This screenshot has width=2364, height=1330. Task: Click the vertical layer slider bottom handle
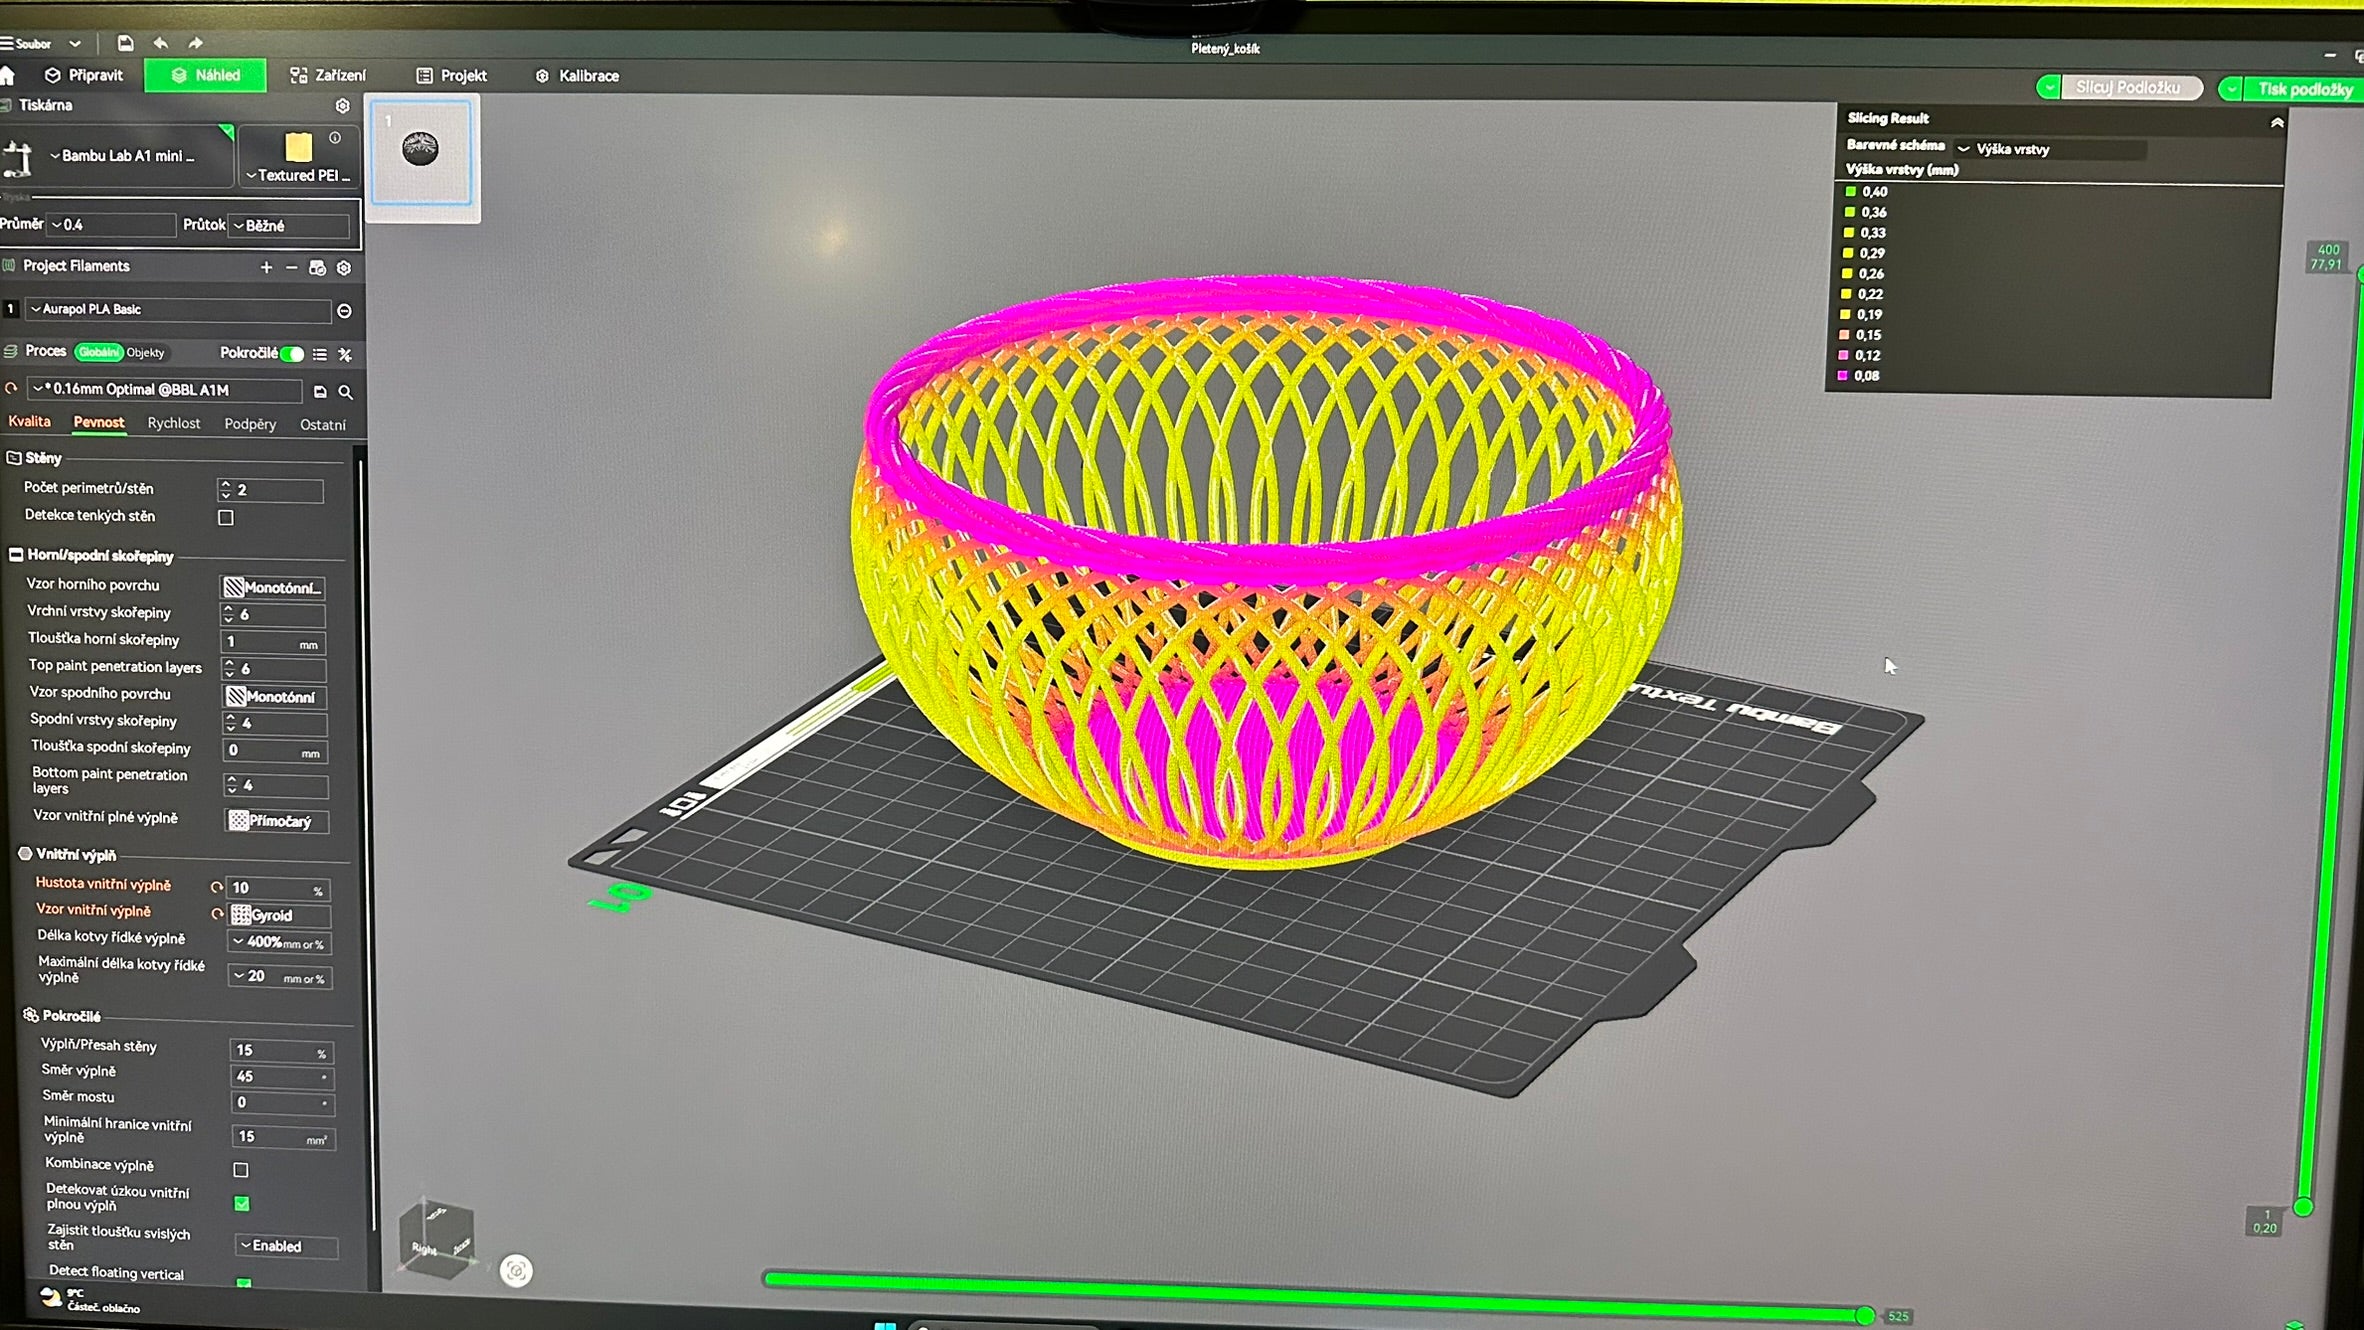point(2302,1207)
